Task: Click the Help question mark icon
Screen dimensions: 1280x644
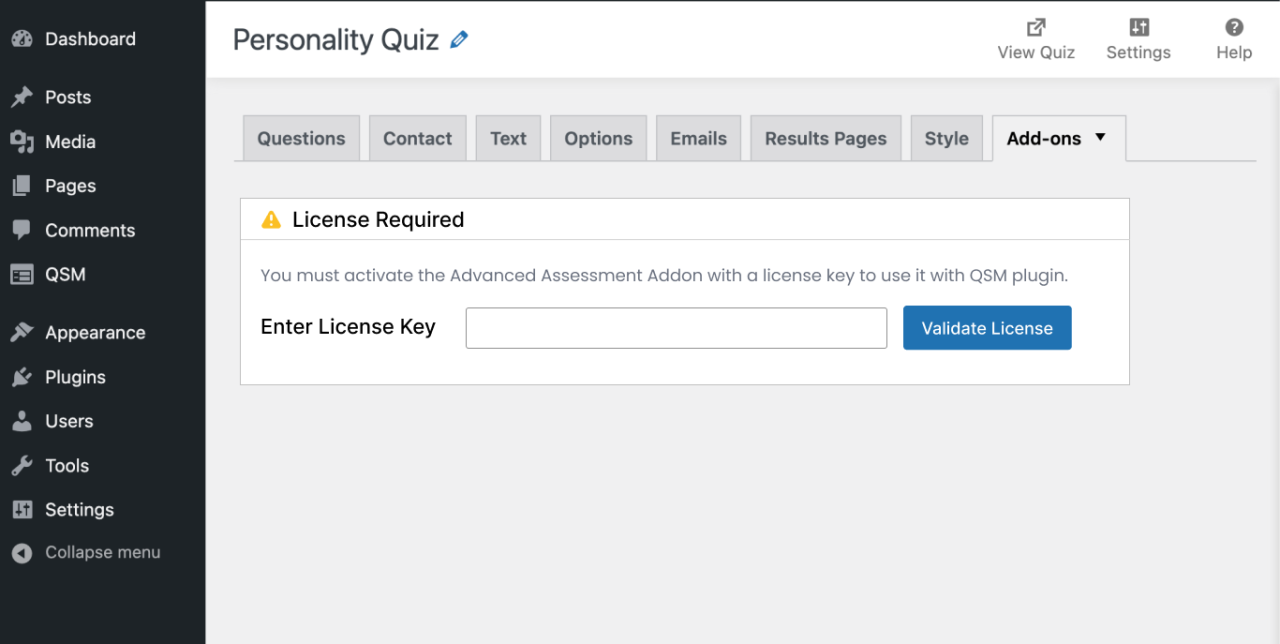Action: point(1233,27)
